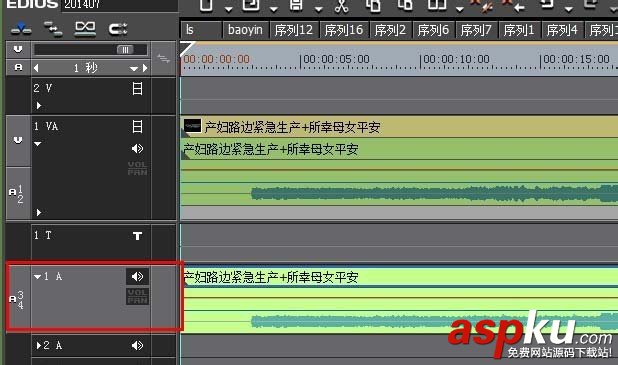The height and width of the screenshot is (365, 618).
Task: Expand lower triangle of 1 VA track
Action: point(39,213)
